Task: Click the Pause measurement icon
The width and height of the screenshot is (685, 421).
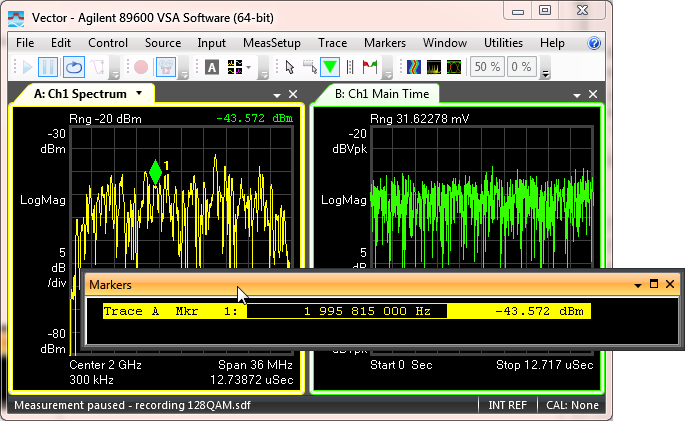Action: click(48, 67)
